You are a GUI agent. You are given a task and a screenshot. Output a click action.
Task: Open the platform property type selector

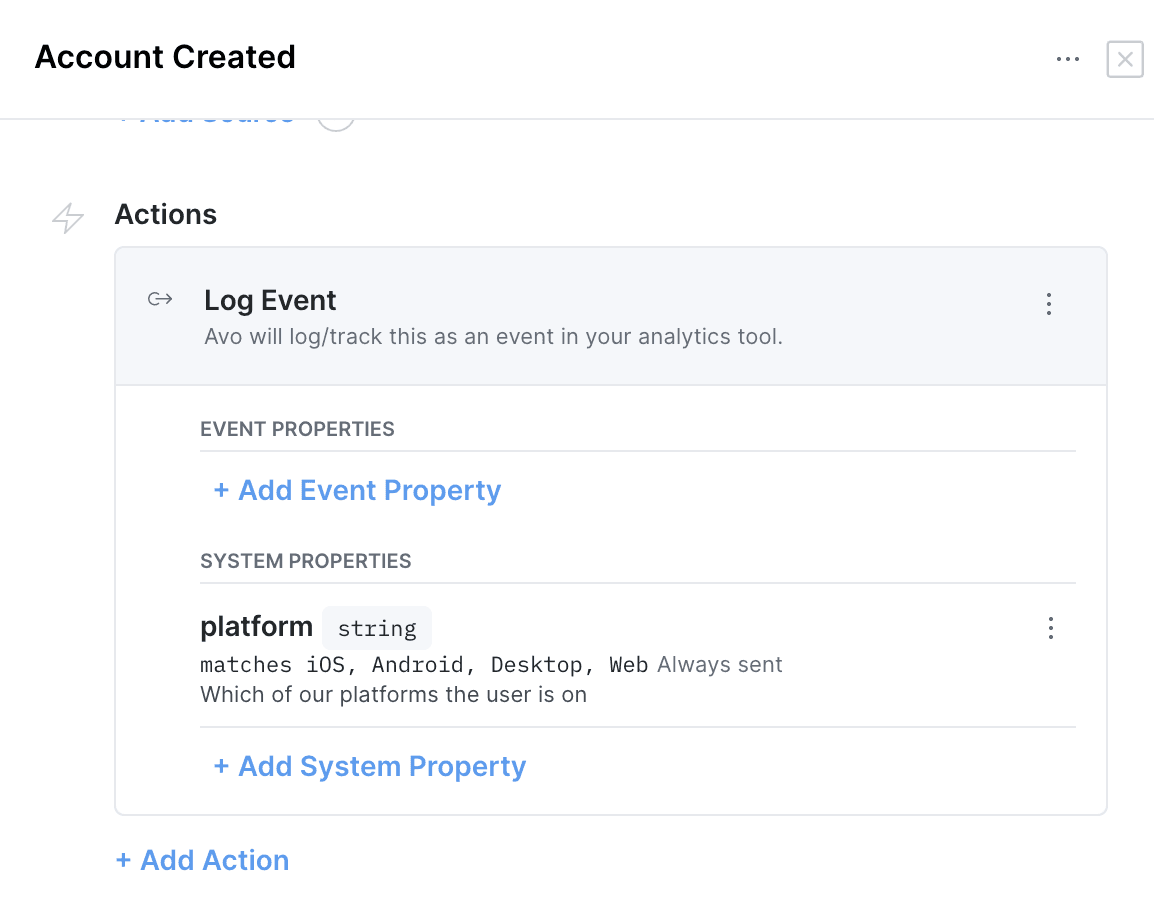(x=376, y=628)
